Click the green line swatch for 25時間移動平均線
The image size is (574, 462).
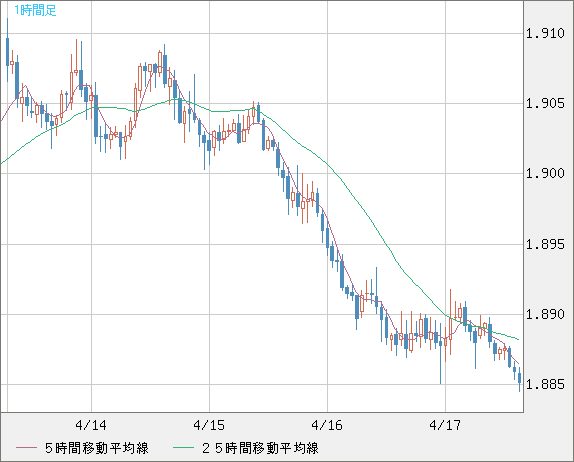(x=183, y=448)
